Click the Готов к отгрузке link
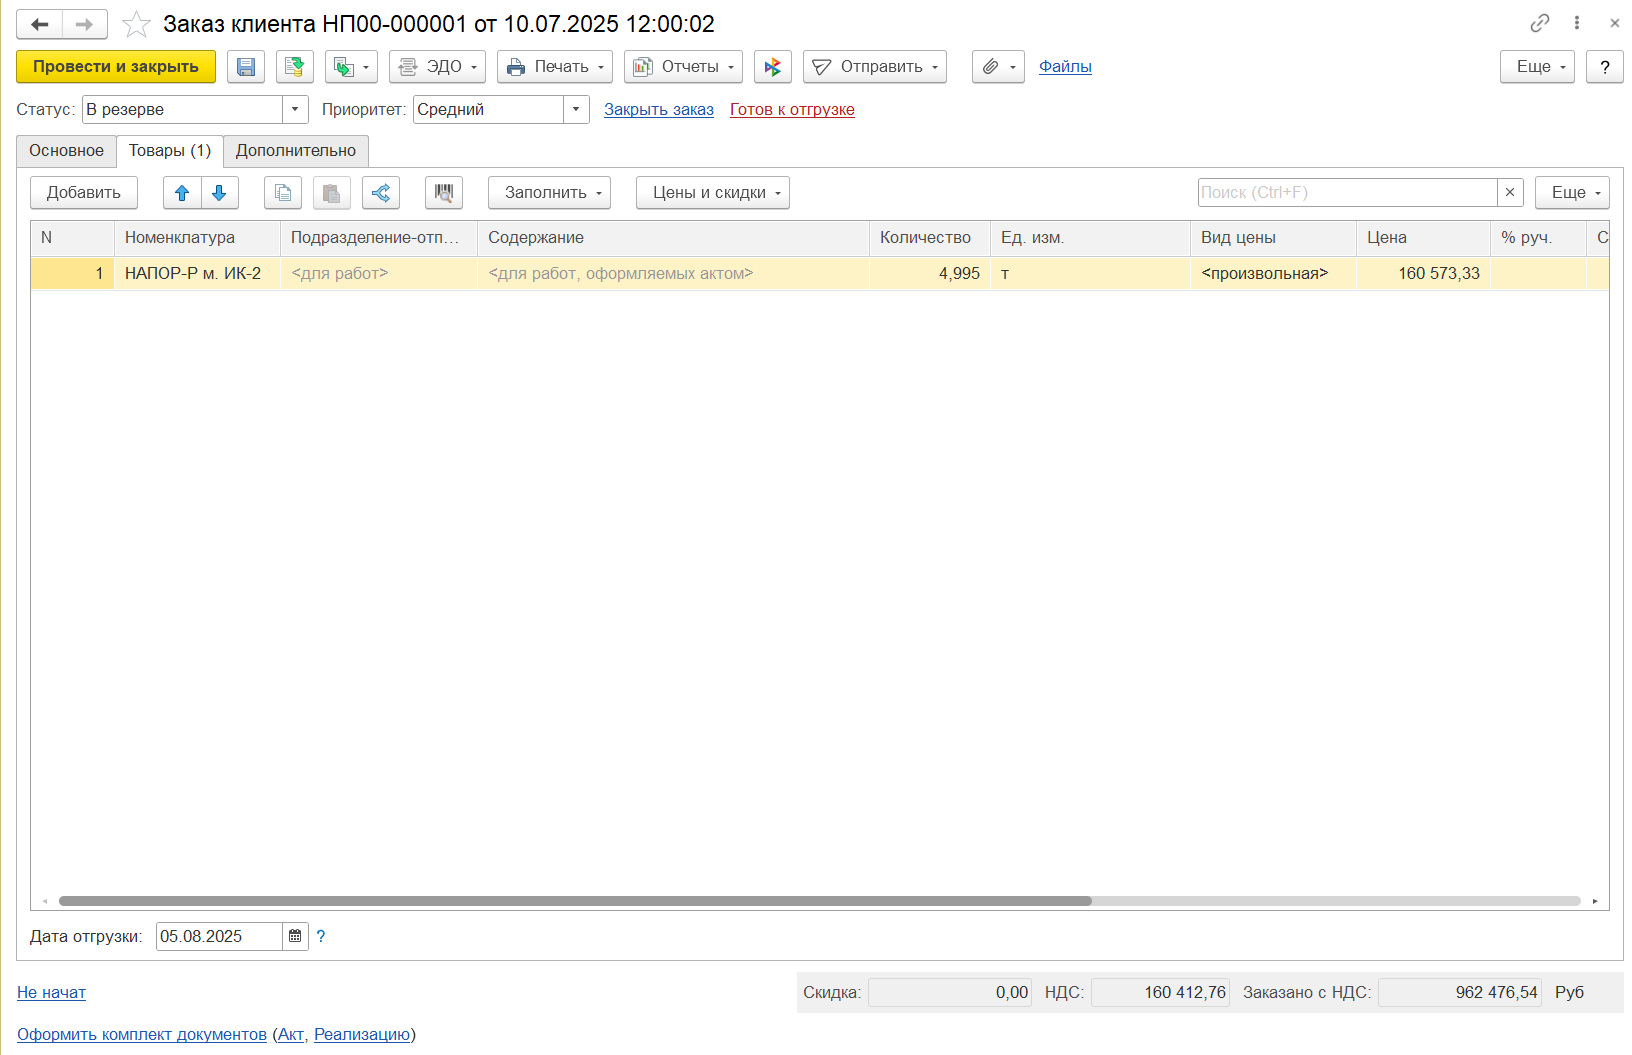 click(792, 110)
